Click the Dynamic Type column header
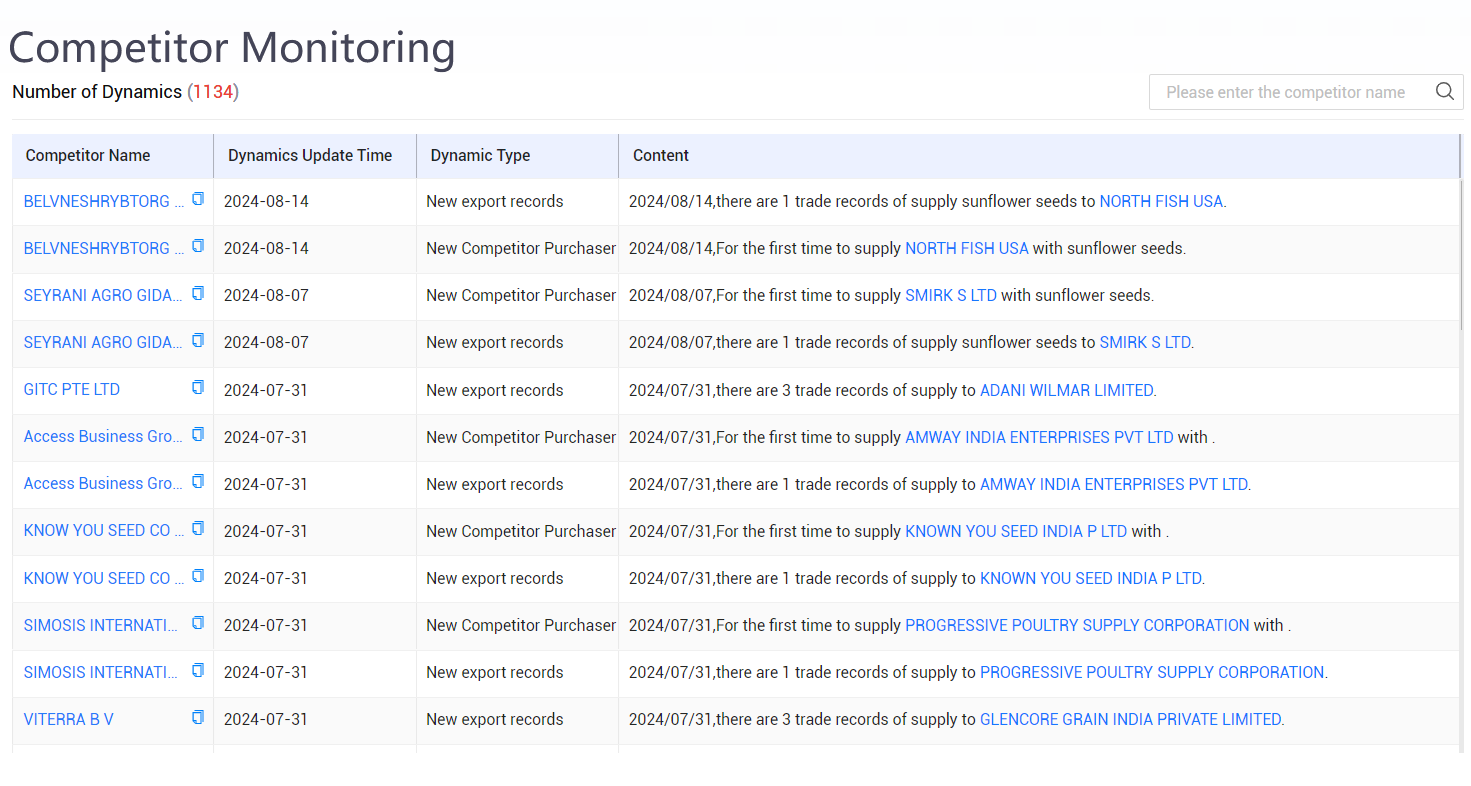Viewport: 1471px width, 786px height. [517, 156]
